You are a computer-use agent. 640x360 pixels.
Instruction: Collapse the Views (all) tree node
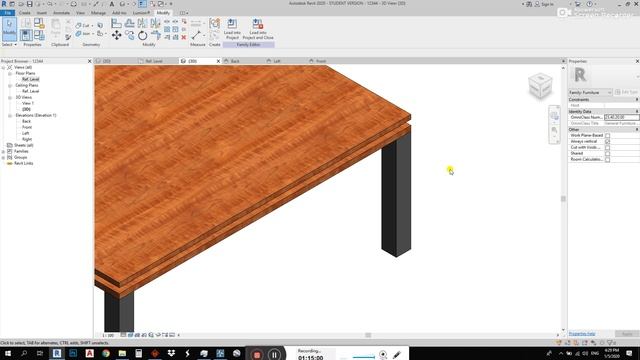(x=4, y=67)
